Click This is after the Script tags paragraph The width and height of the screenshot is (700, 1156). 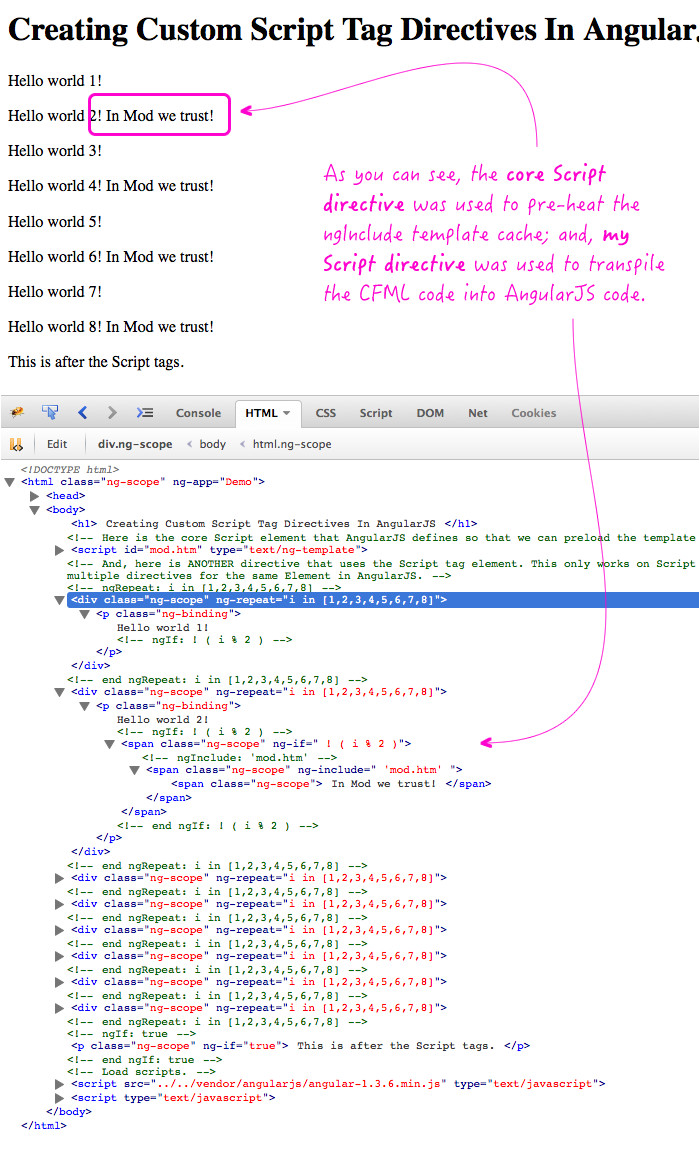click(96, 362)
